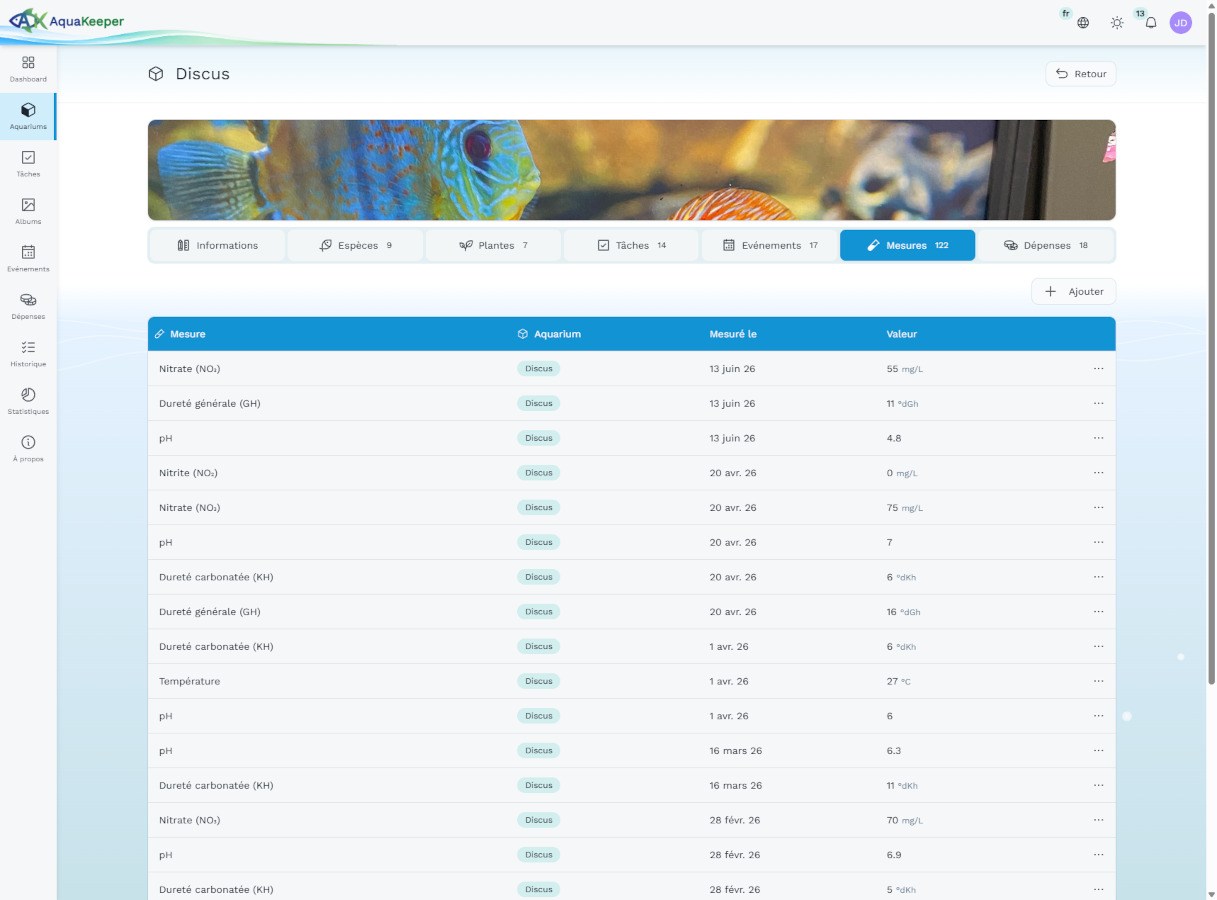Image resolution: width=1217 pixels, height=900 pixels.
Task: Switch to the Informations tab
Action: coord(217,245)
